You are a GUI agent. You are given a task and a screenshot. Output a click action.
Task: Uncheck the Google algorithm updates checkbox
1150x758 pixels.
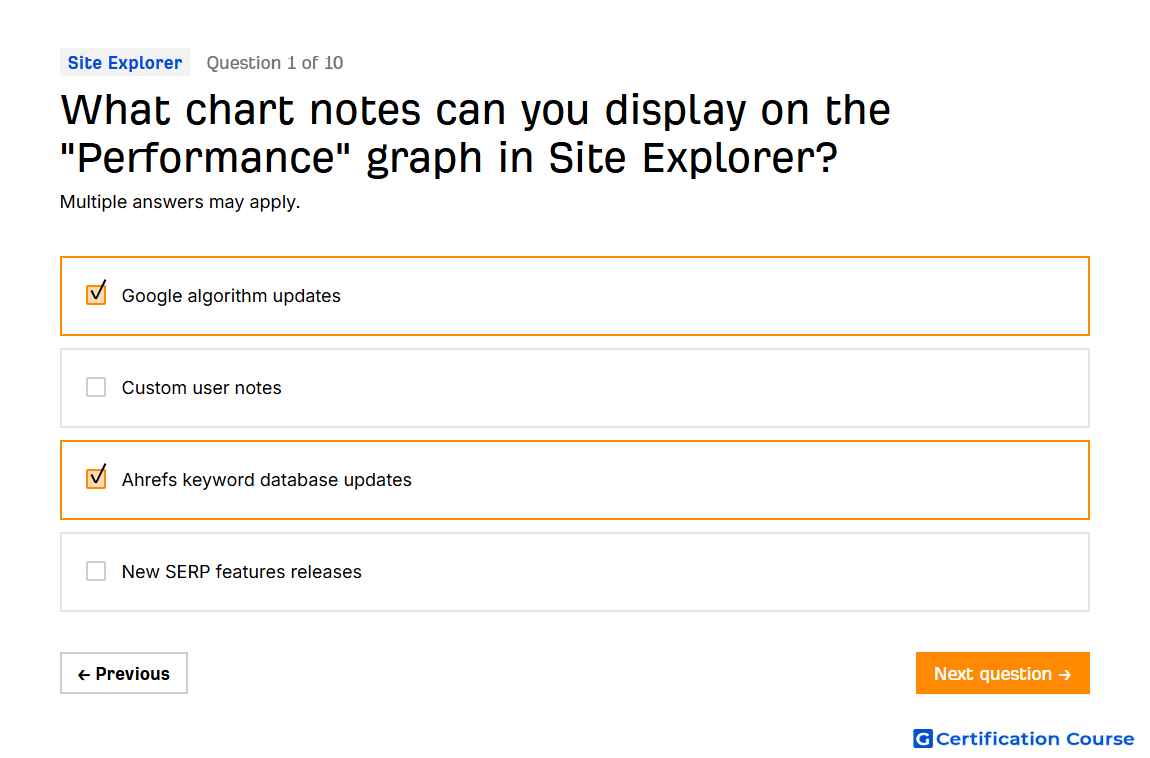pyautogui.click(x=96, y=295)
